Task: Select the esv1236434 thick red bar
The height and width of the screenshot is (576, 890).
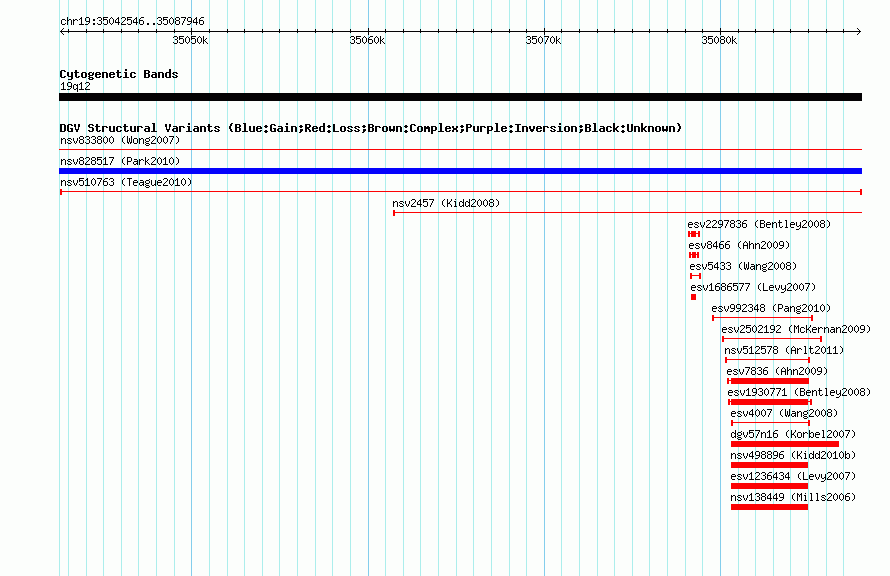Action: pyautogui.click(x=769, y=486)
